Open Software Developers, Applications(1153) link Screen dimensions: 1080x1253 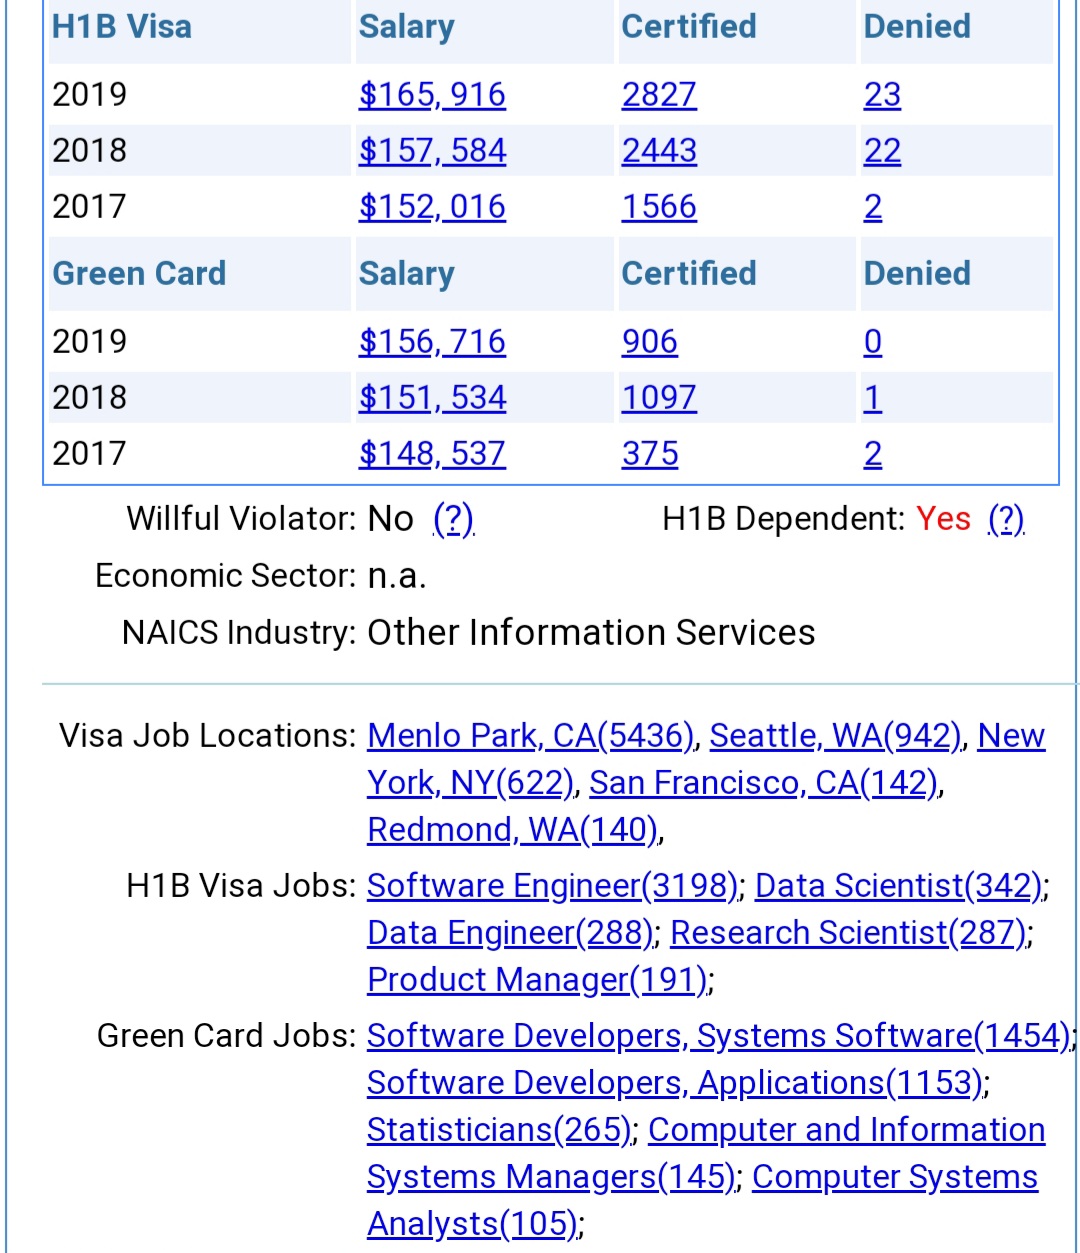point(675,1083)
